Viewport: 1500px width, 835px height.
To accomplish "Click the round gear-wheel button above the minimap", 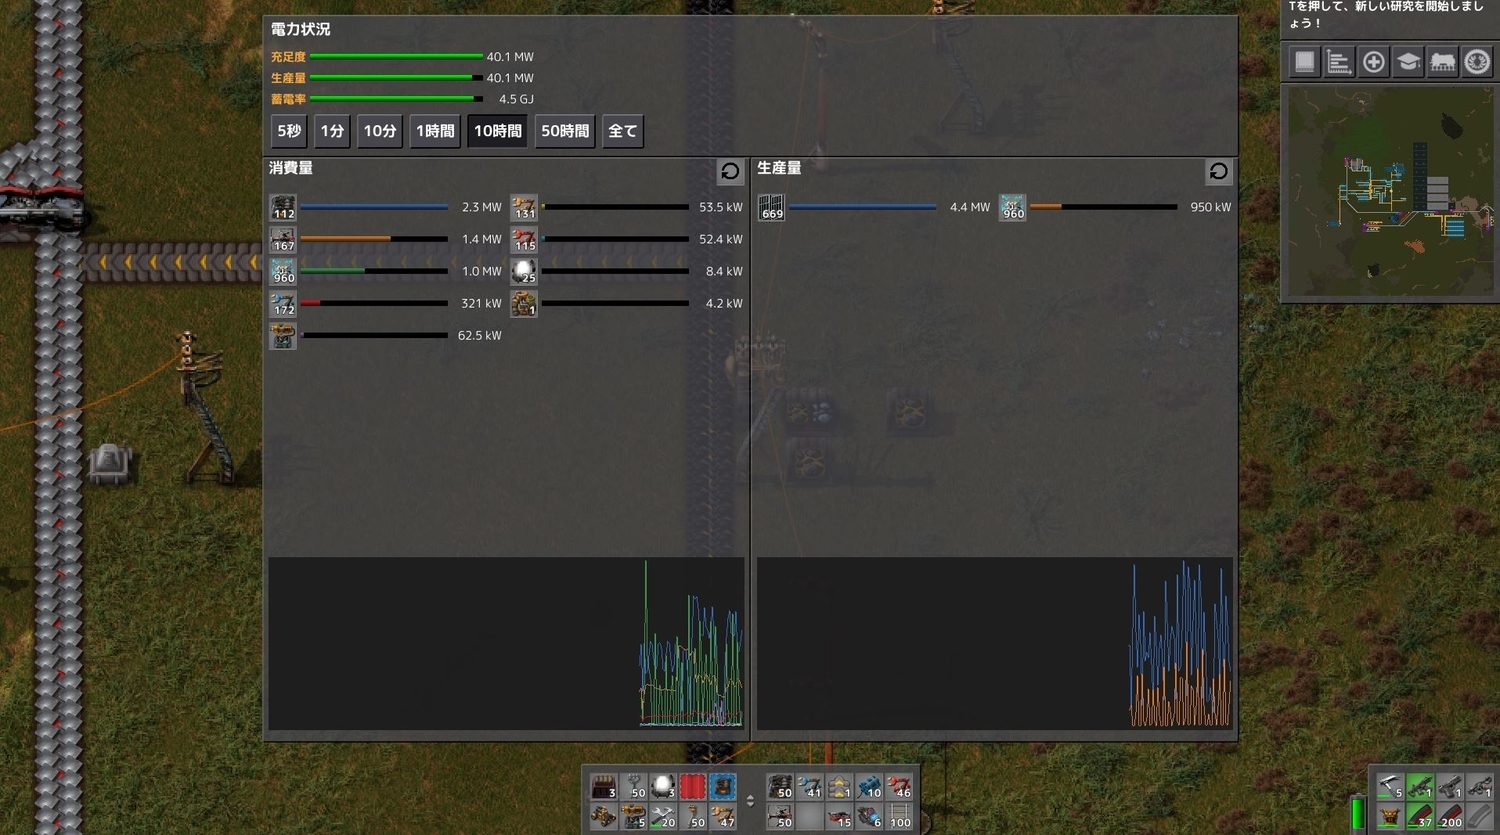I will pos(1477,62).
